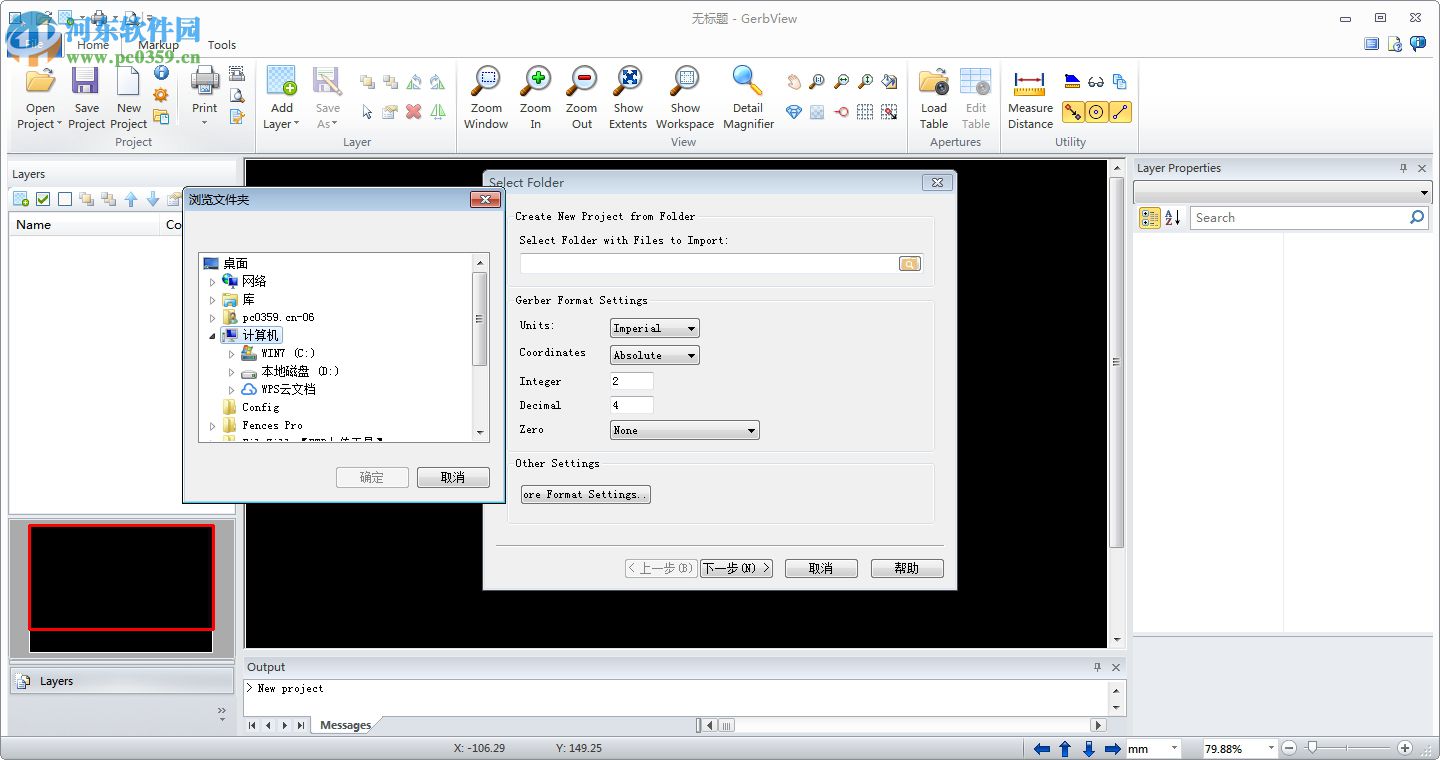Screen dimensions: 1440x760
Task: Click the red delete X icon in Layer group
Action: pyautogui.click(x=414, y=112)
